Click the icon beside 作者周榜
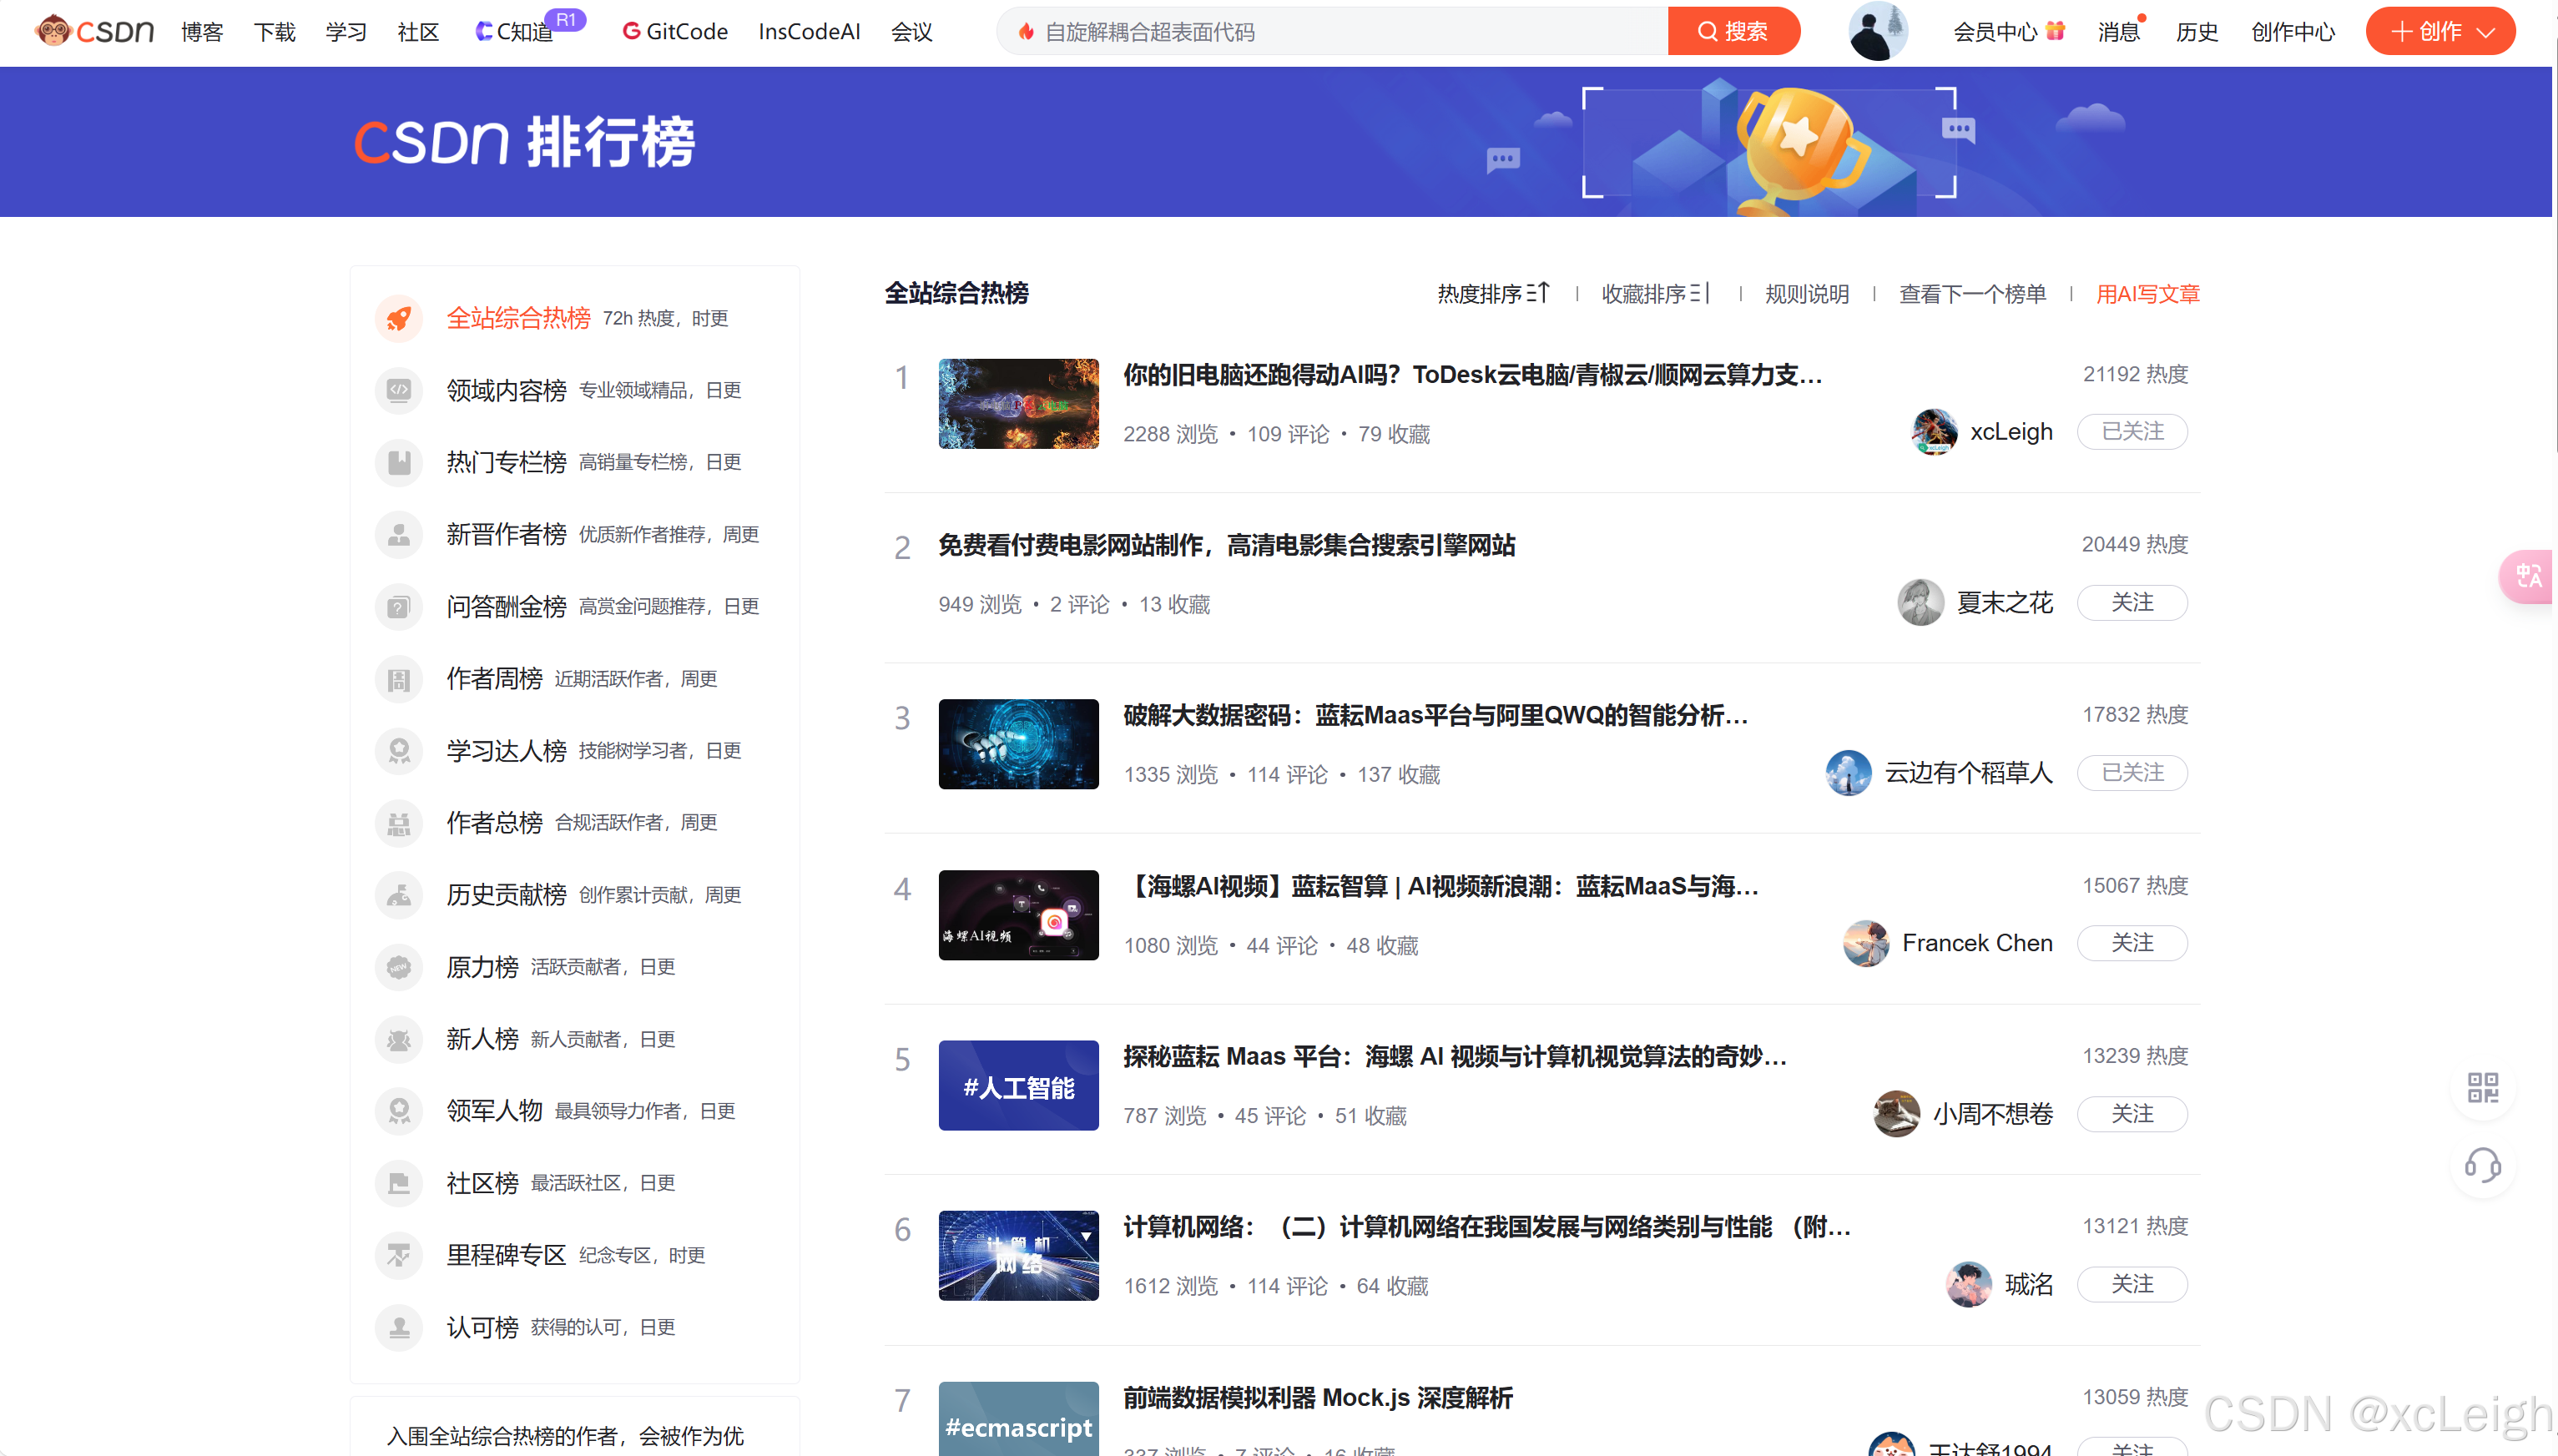 click(x=398, y=679)
